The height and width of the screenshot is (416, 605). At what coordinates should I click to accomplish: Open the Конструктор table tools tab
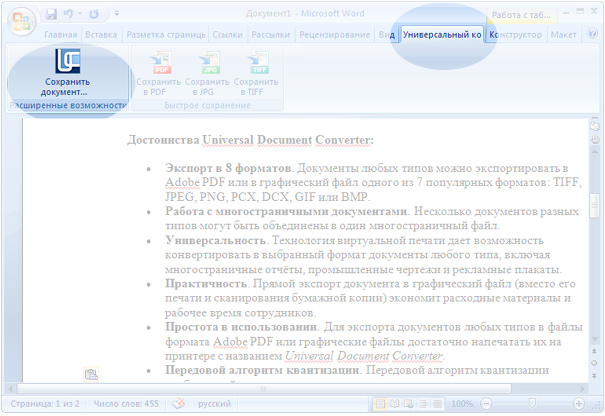[x=515, y=35]
